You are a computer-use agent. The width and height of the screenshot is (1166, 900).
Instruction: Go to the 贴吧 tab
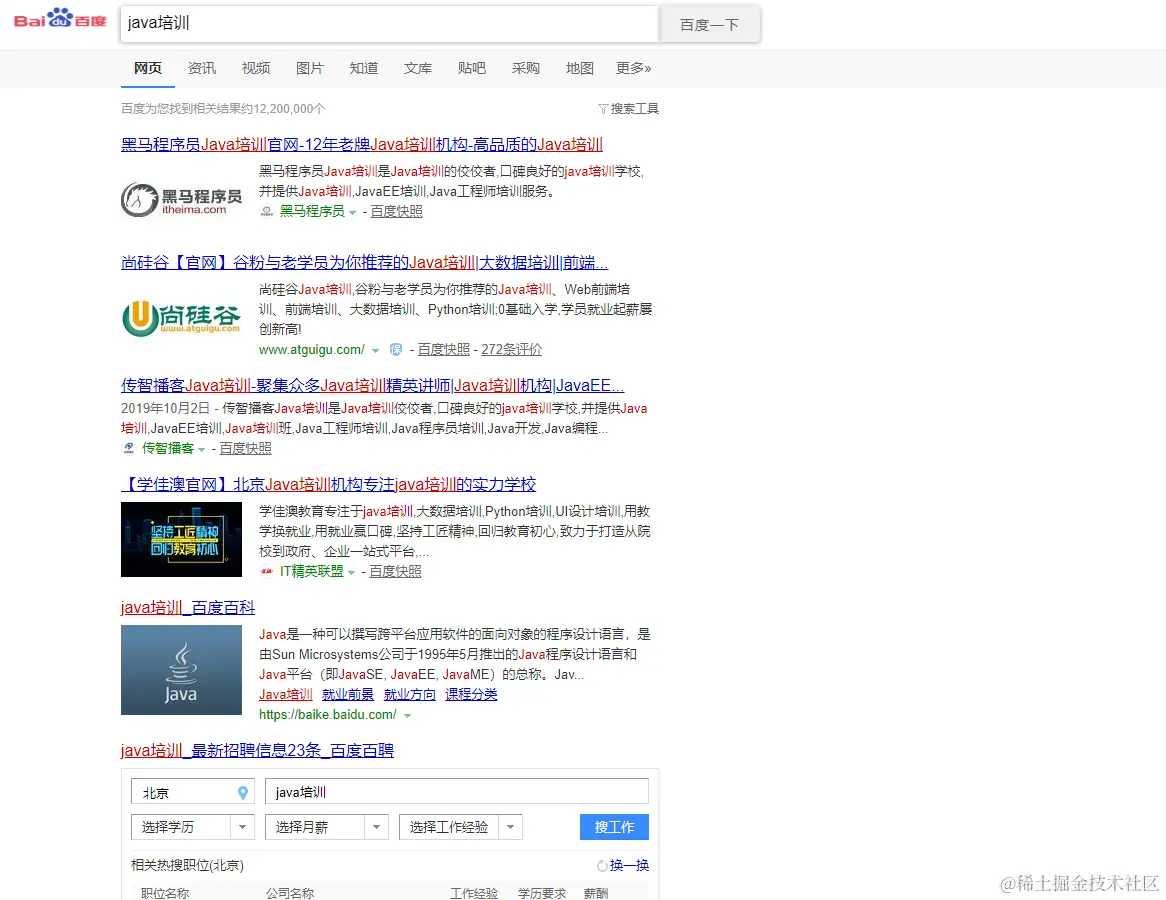click(471, 68)
